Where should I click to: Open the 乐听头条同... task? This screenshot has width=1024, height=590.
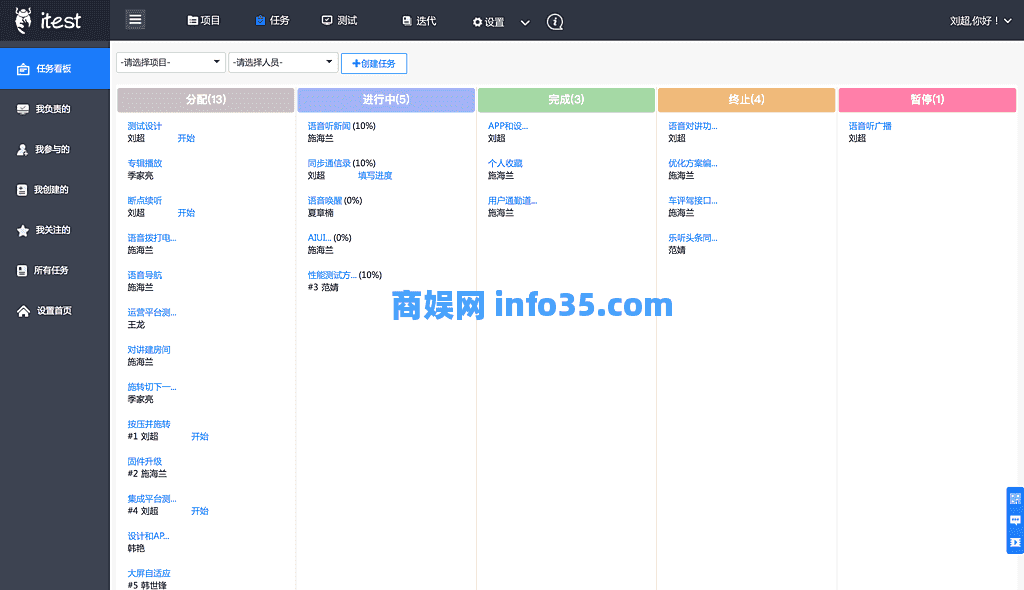tap(692, 238)
